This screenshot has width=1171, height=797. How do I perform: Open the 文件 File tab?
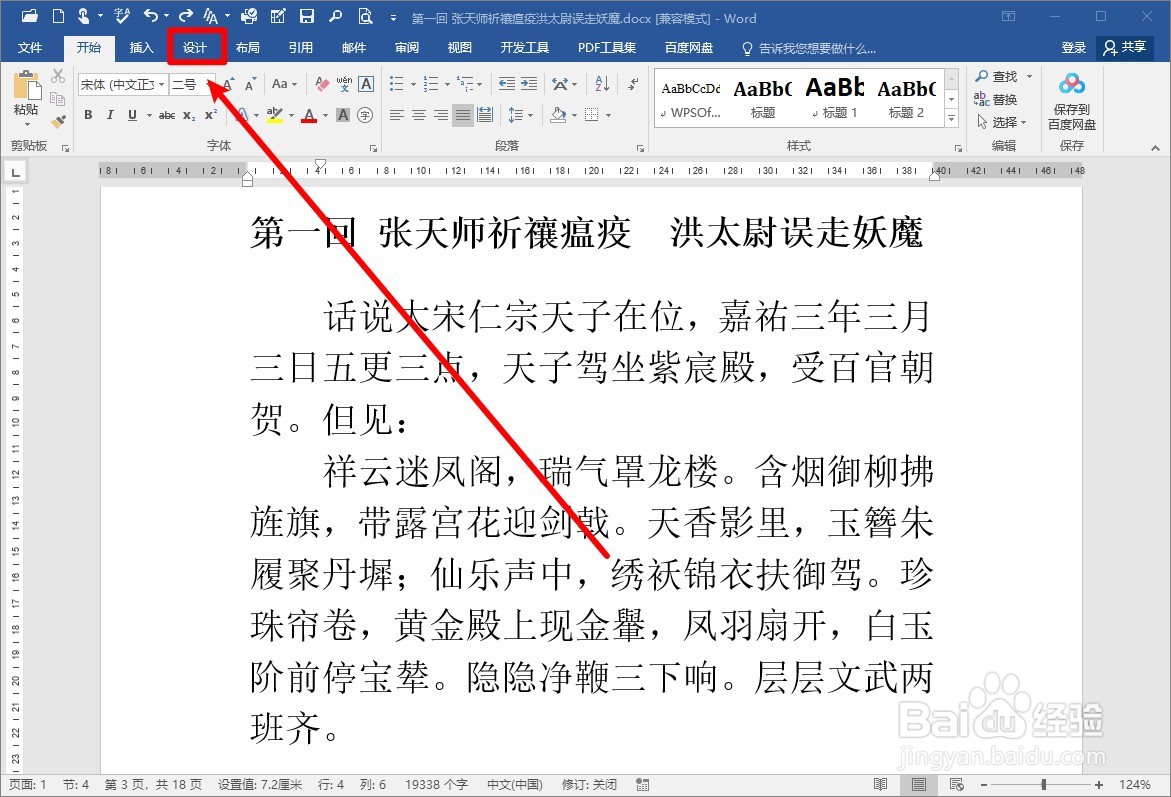(30, 48)
